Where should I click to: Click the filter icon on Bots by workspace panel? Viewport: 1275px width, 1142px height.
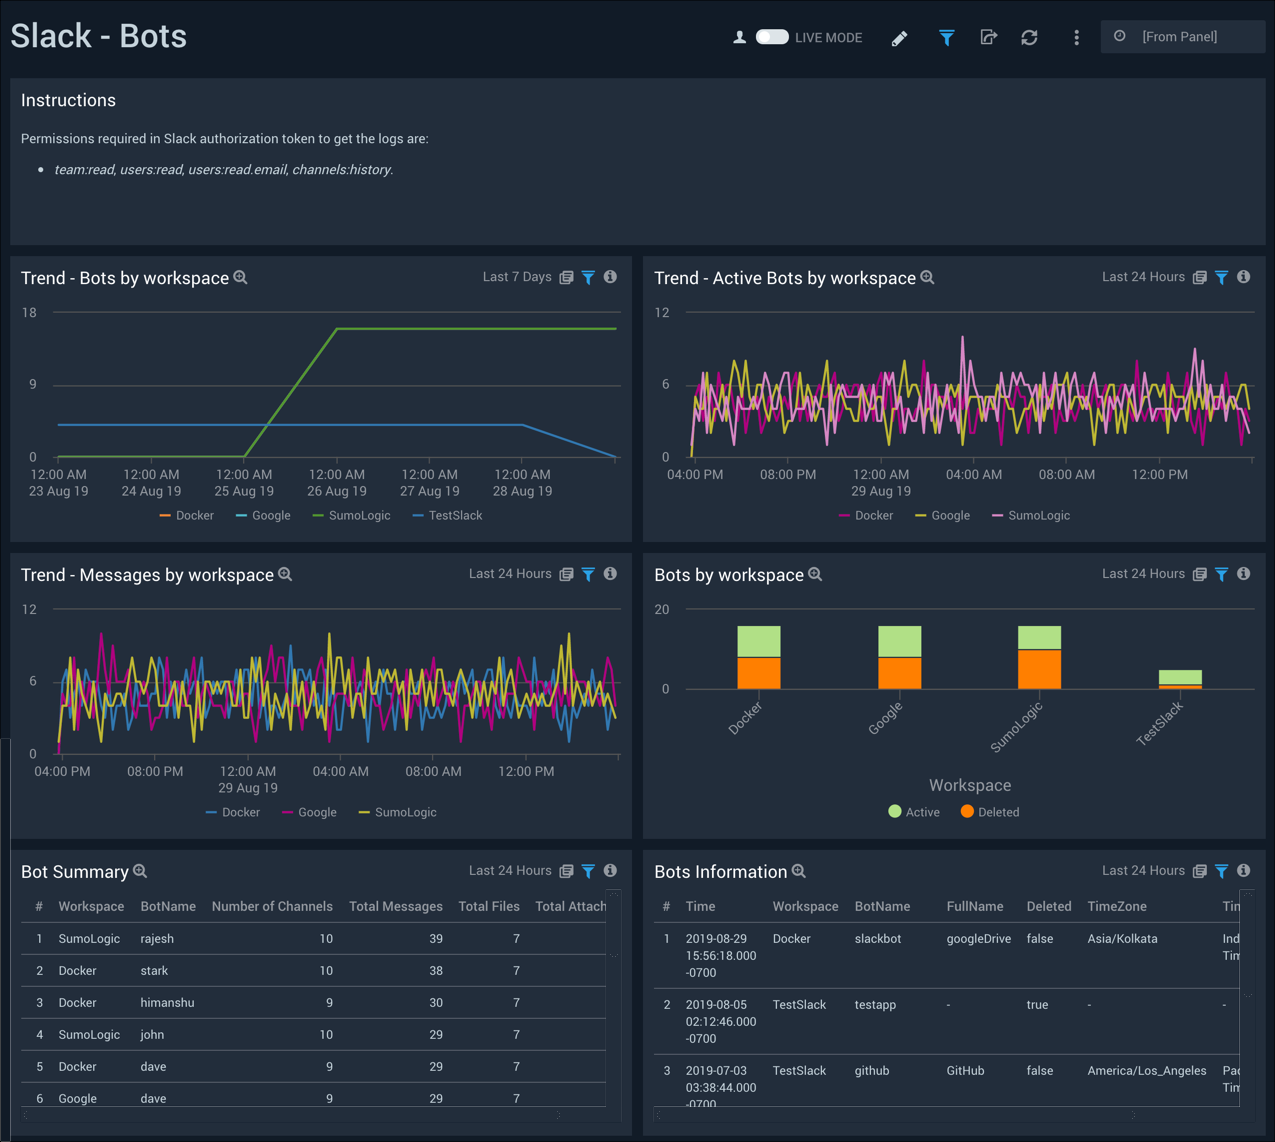1221,574
